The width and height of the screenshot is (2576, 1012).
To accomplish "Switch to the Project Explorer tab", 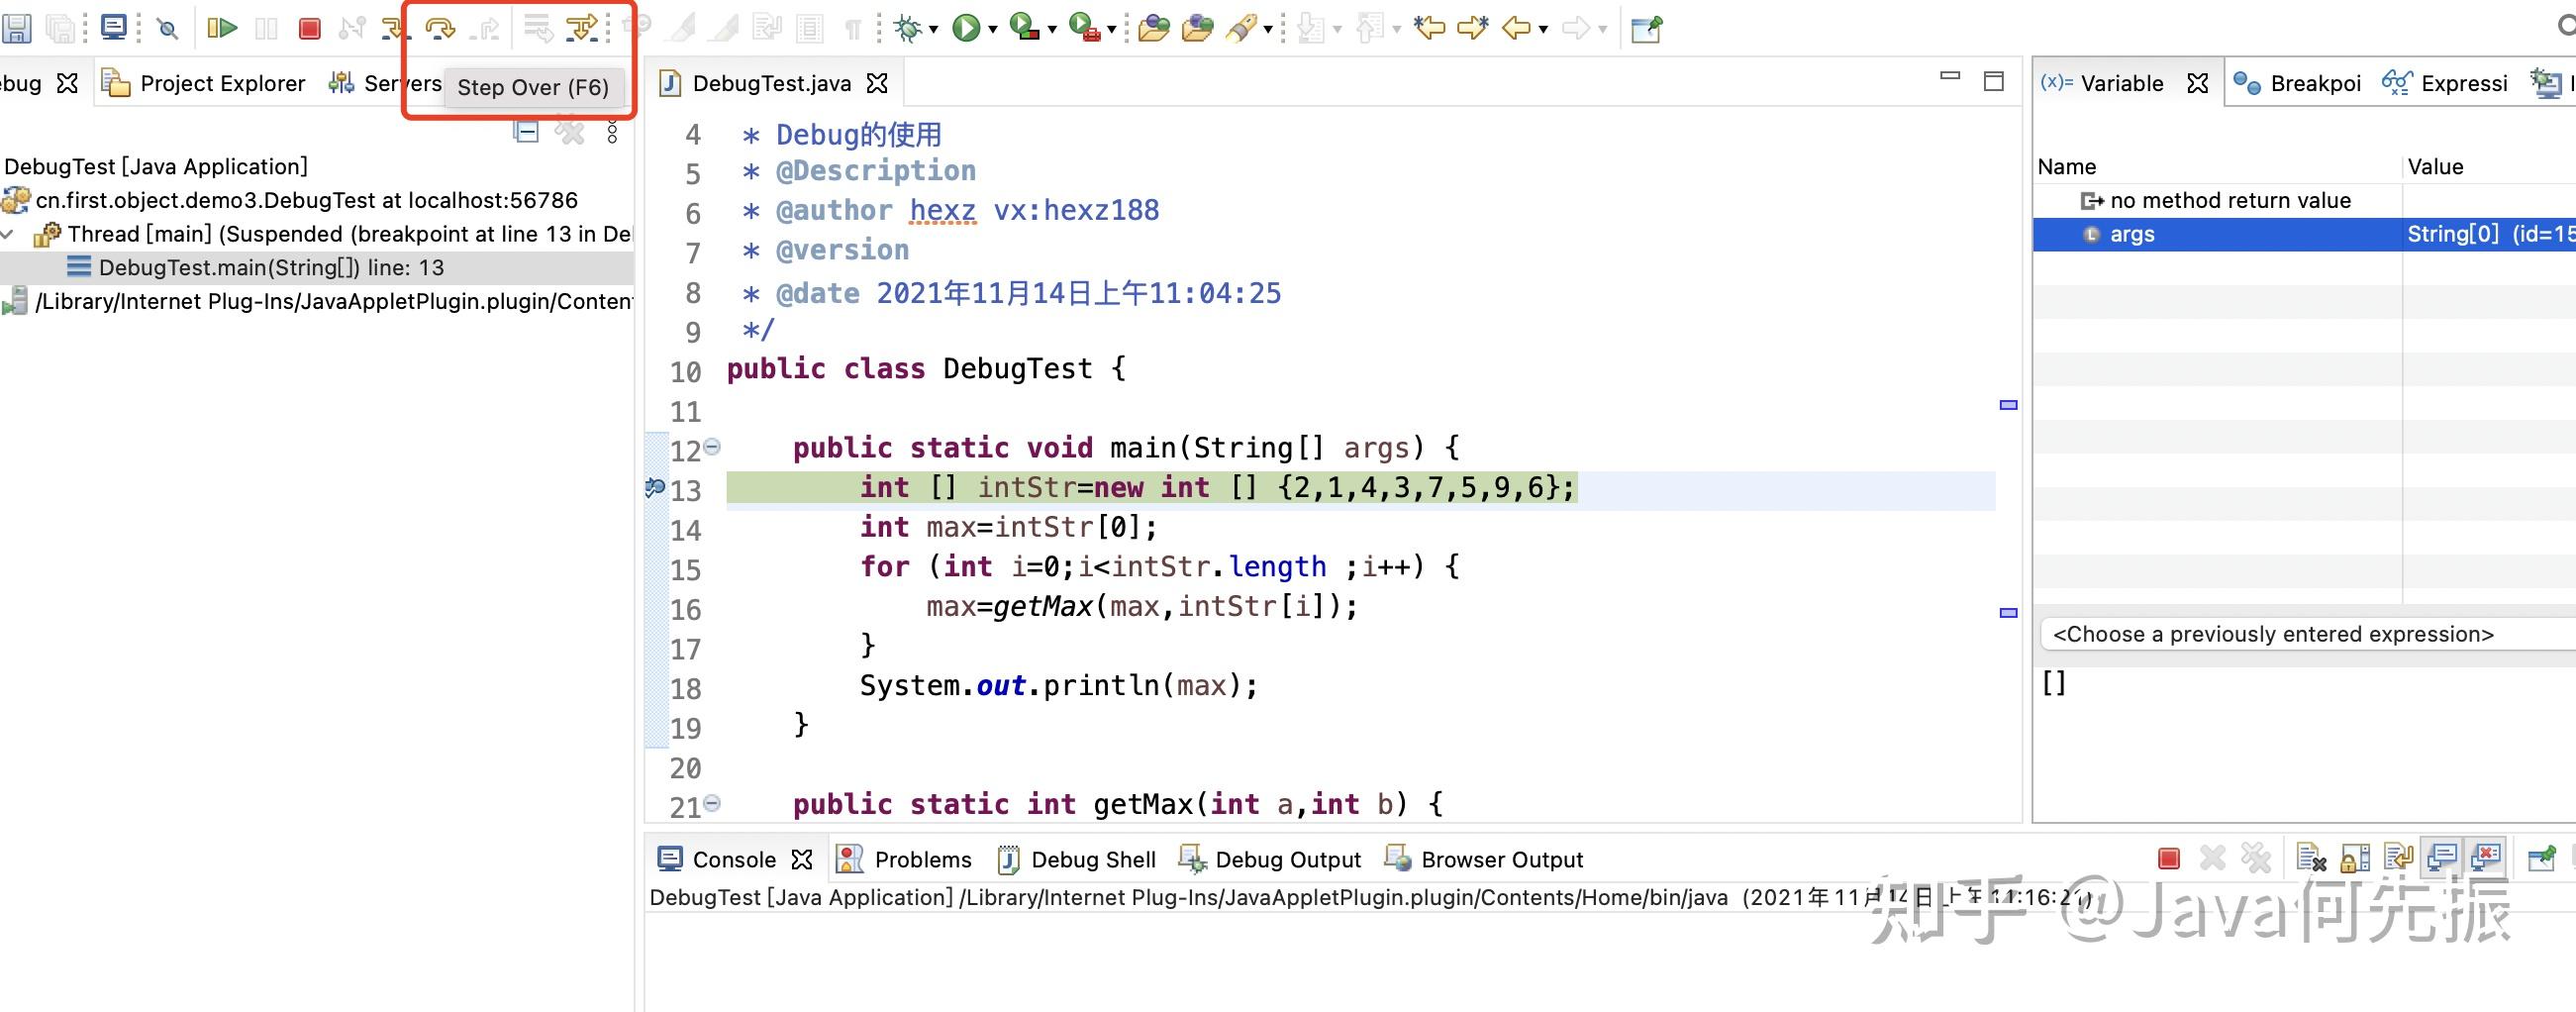I will tap(204, 83).
